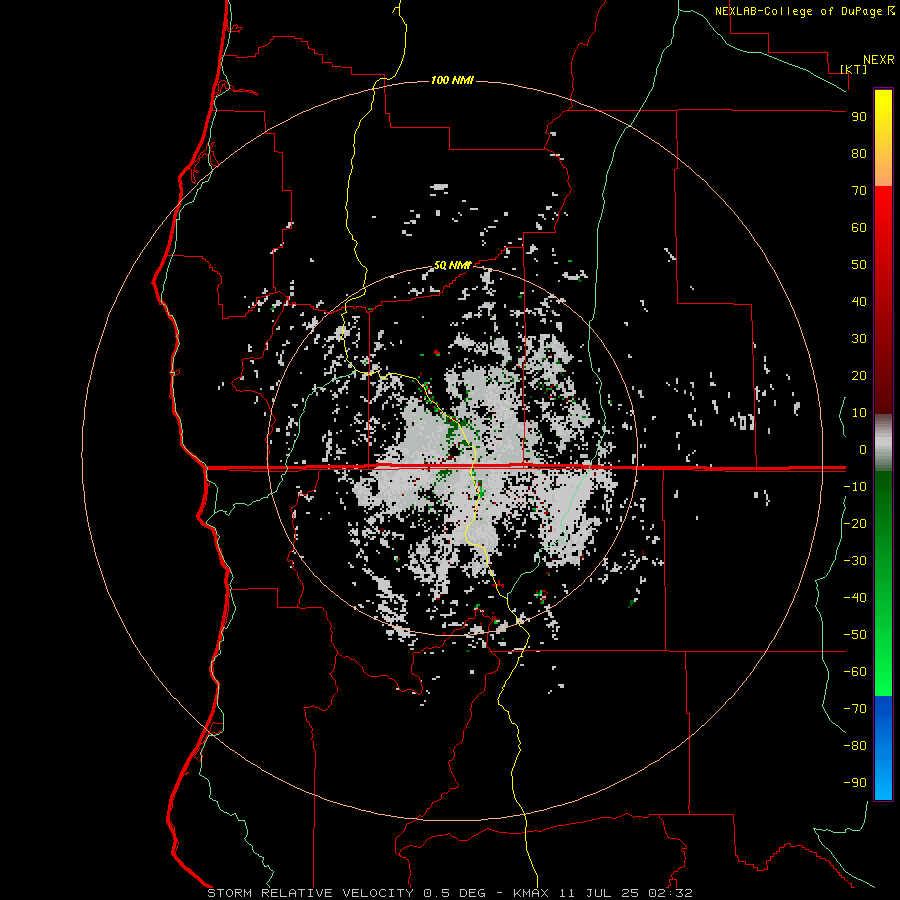Click the 30 value on the velocity scale
Viewport: 900px width, 900px height.
pos(859,339)
